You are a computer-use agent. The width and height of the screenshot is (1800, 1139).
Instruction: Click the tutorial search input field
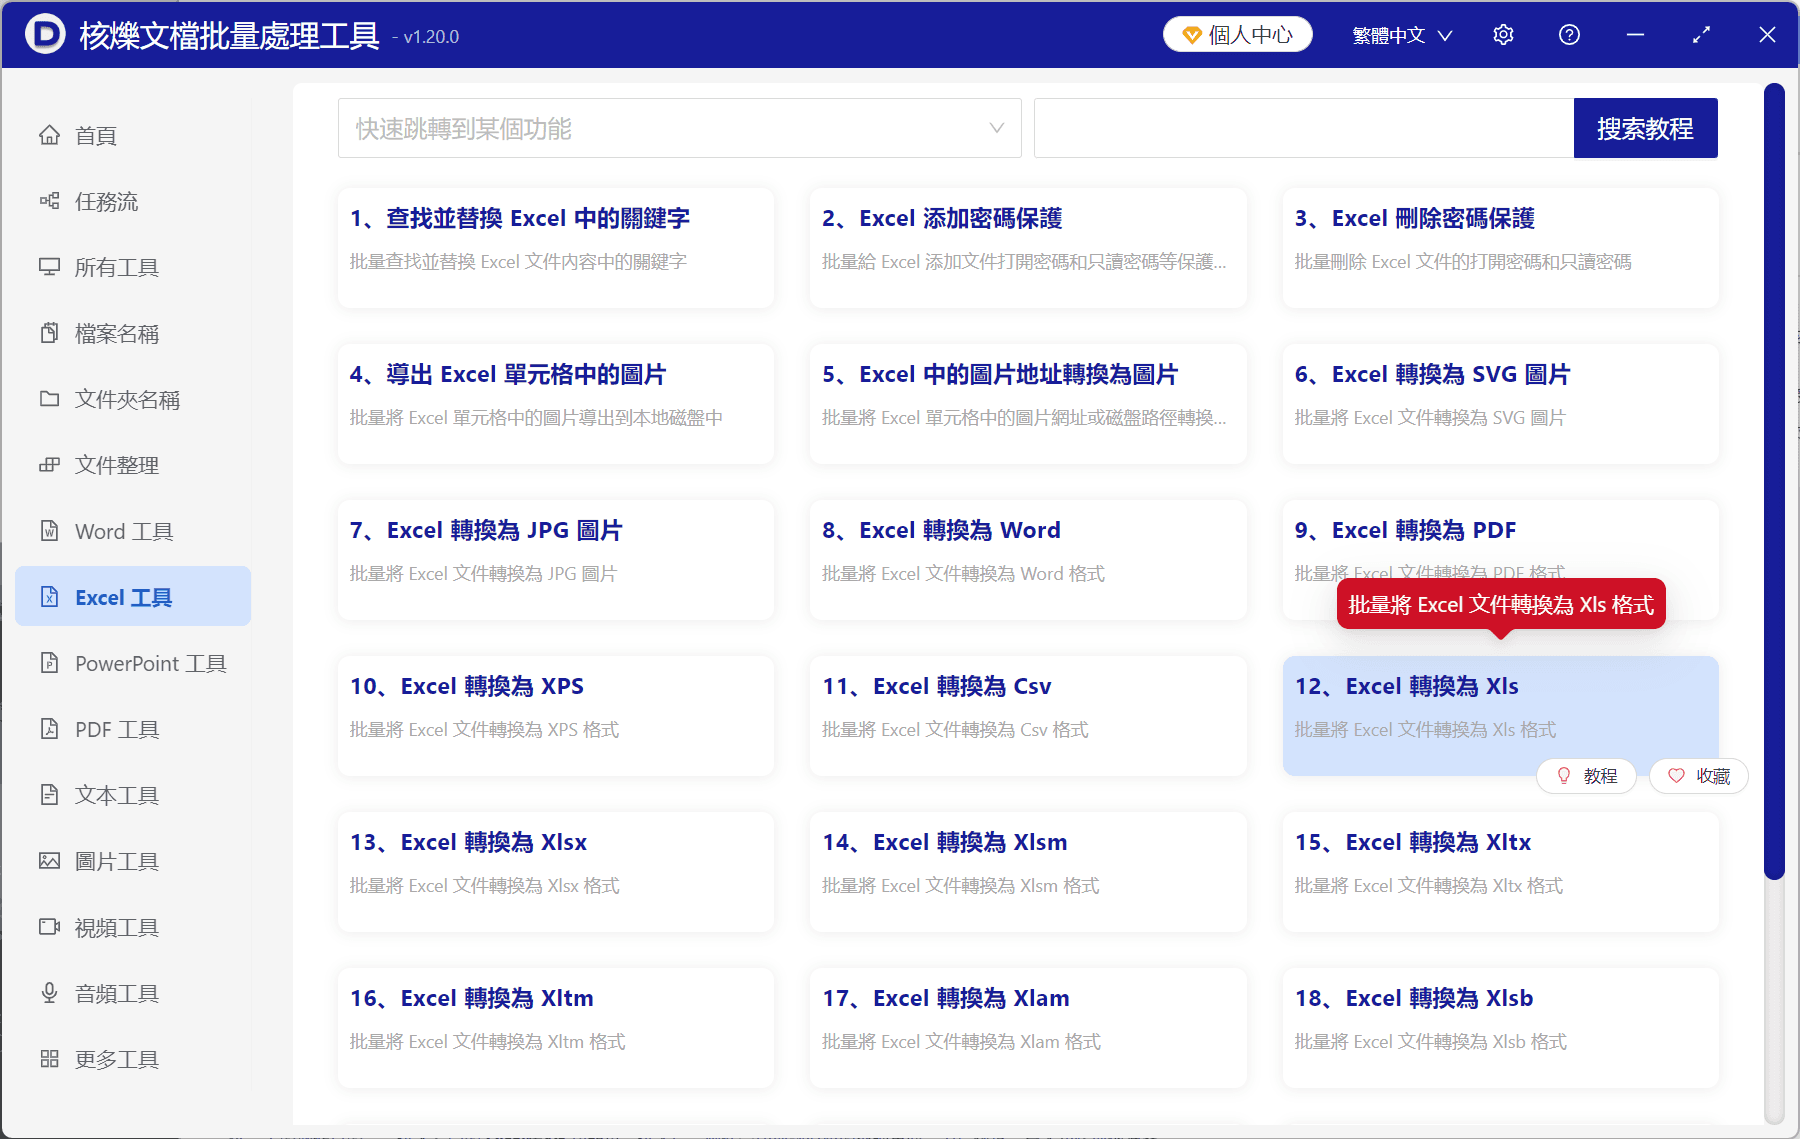pos(1303,128)
